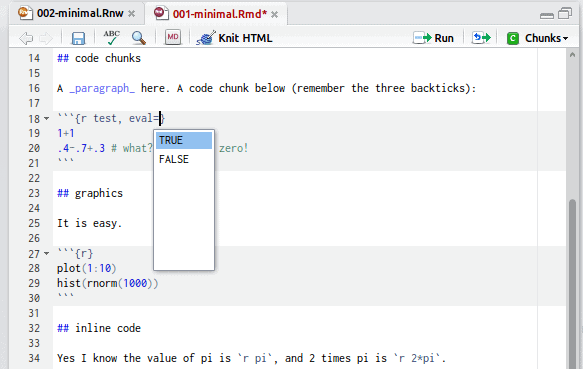Click the 'It is easy.' line
The height and width of the screenshot is (369, 583).
[x=89, y=223]
